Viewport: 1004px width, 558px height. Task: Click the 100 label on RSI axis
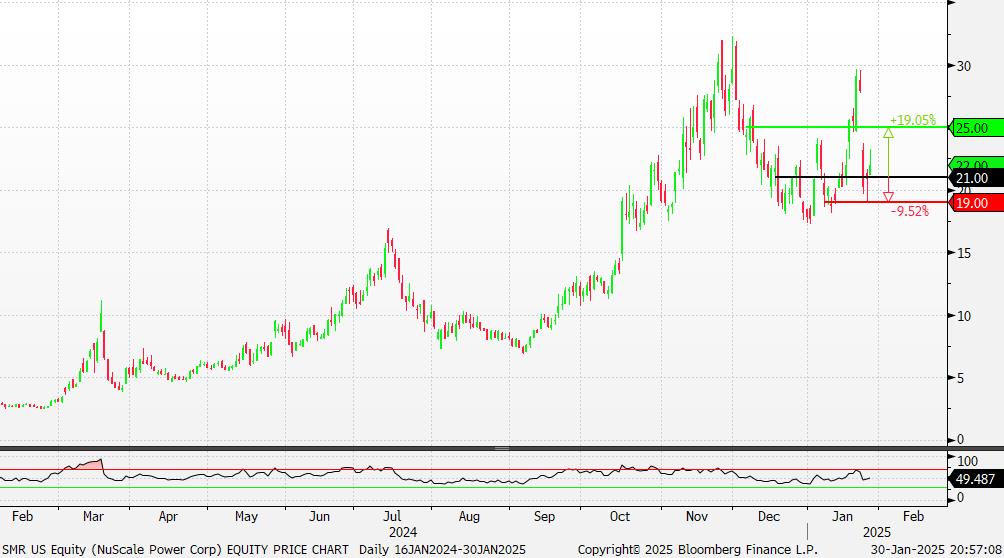[968, 461]
